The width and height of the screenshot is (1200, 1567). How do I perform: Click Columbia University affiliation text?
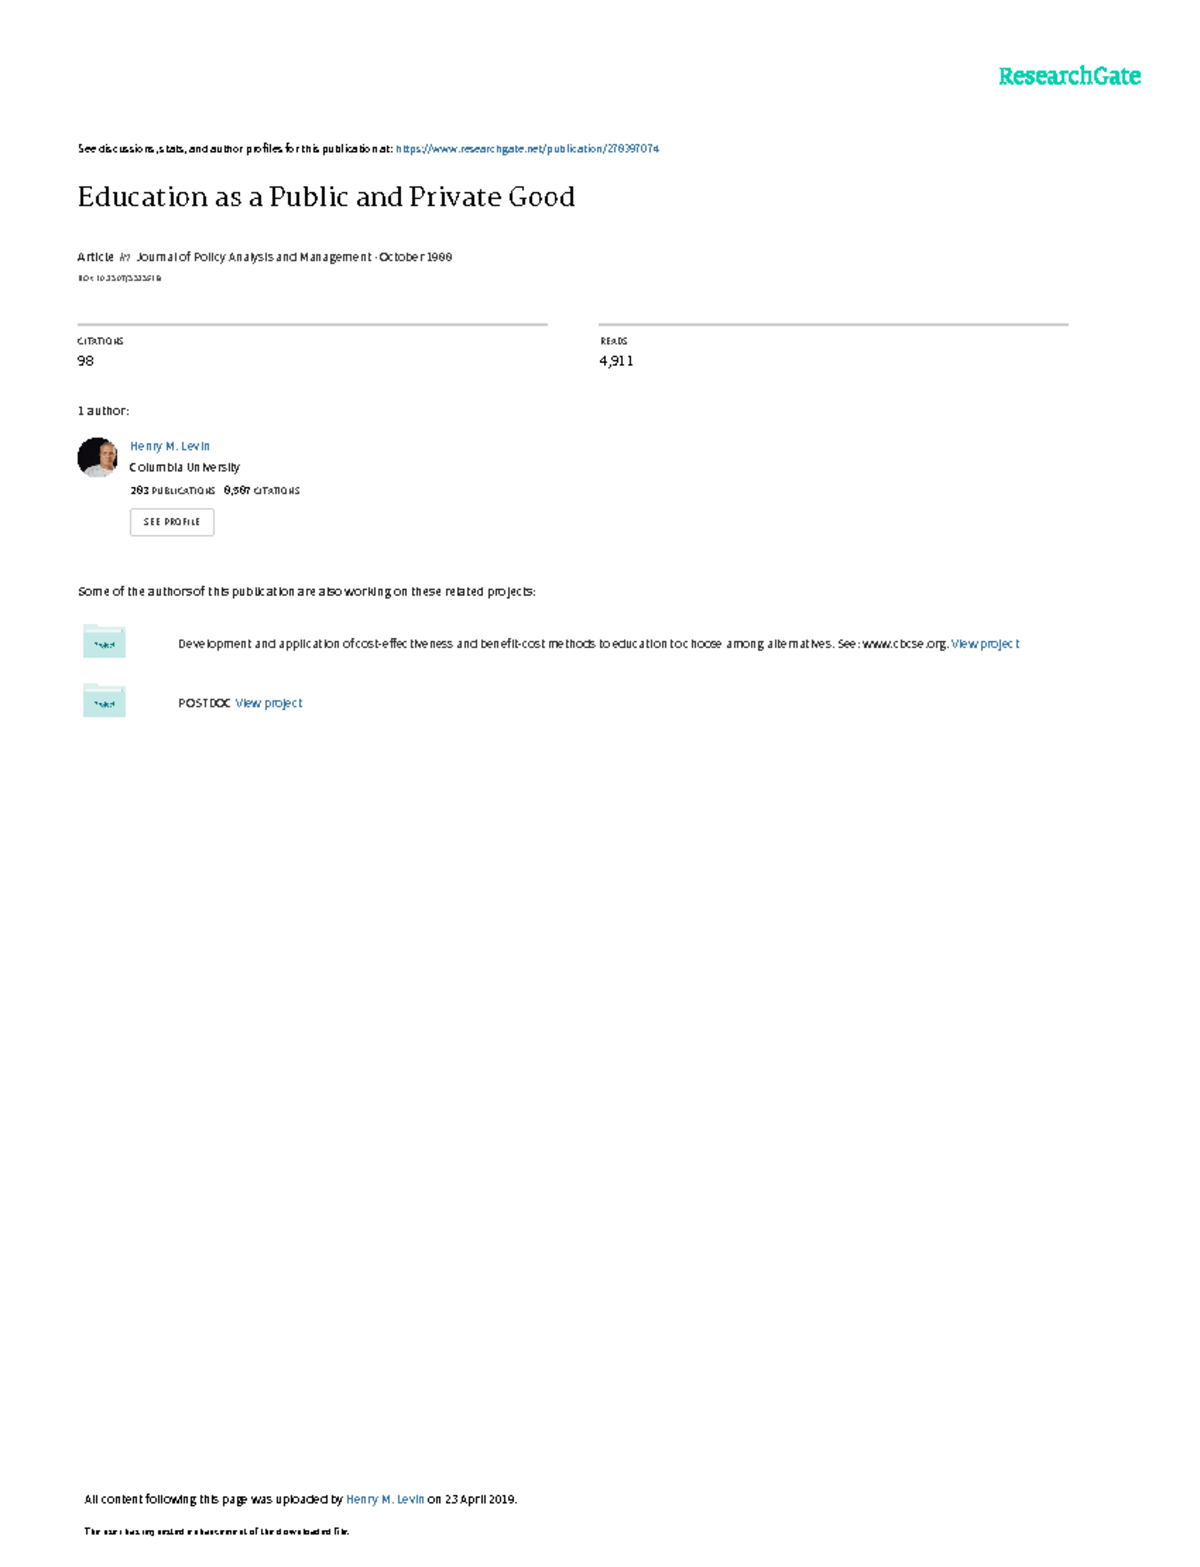pyautogui.click(x=185, y=467)
